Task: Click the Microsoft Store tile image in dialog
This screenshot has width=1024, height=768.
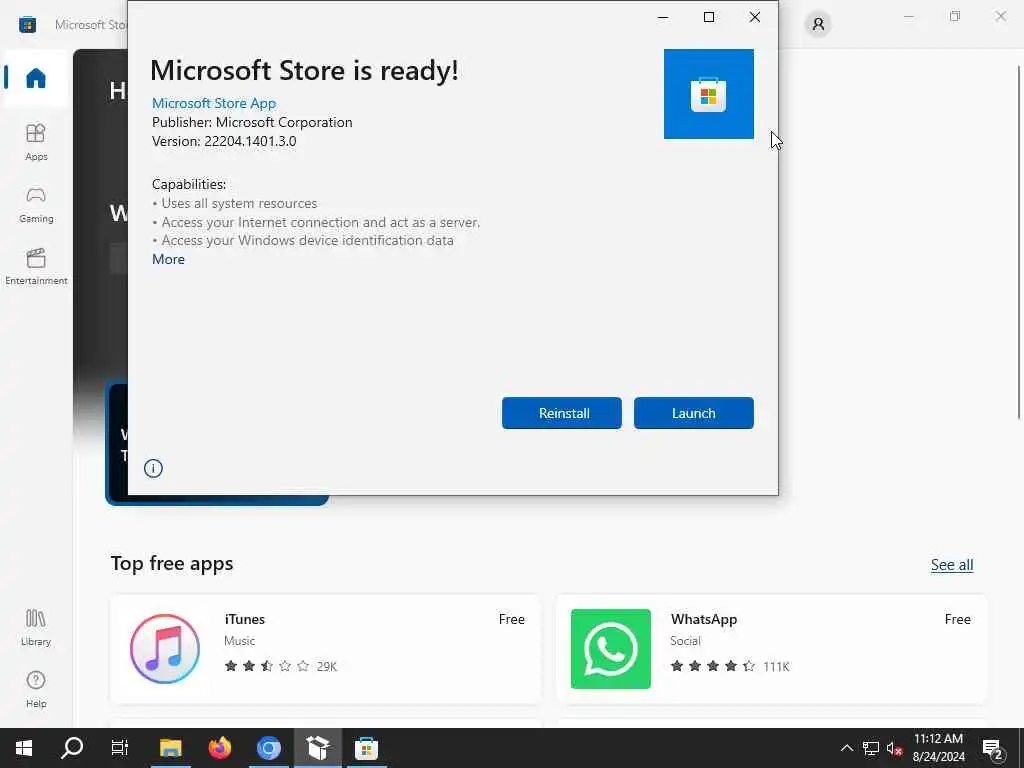Action: coord(709,94)
